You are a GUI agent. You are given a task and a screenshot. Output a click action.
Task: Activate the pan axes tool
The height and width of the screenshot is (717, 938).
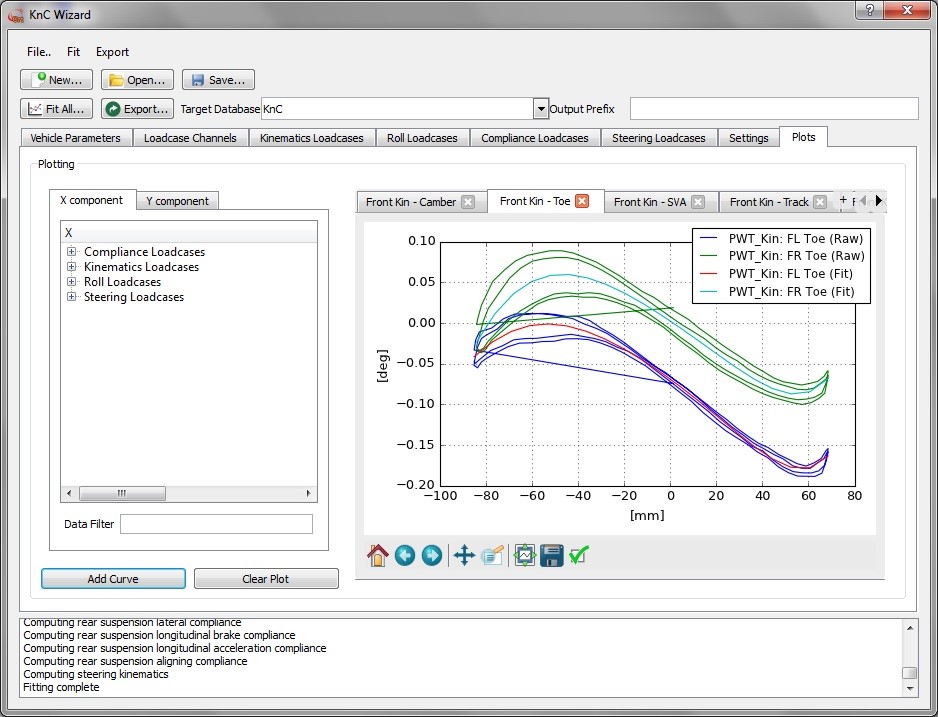click(x=464, y=555)
